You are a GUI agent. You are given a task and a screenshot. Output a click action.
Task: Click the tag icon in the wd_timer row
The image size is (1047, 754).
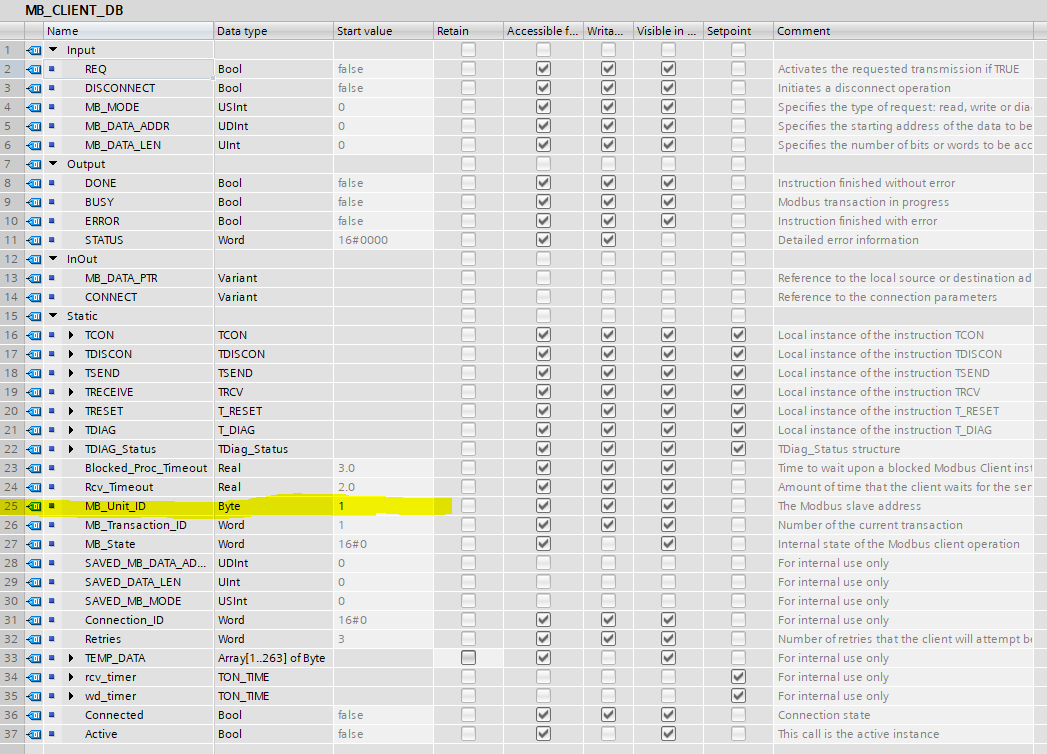point(33,696)
